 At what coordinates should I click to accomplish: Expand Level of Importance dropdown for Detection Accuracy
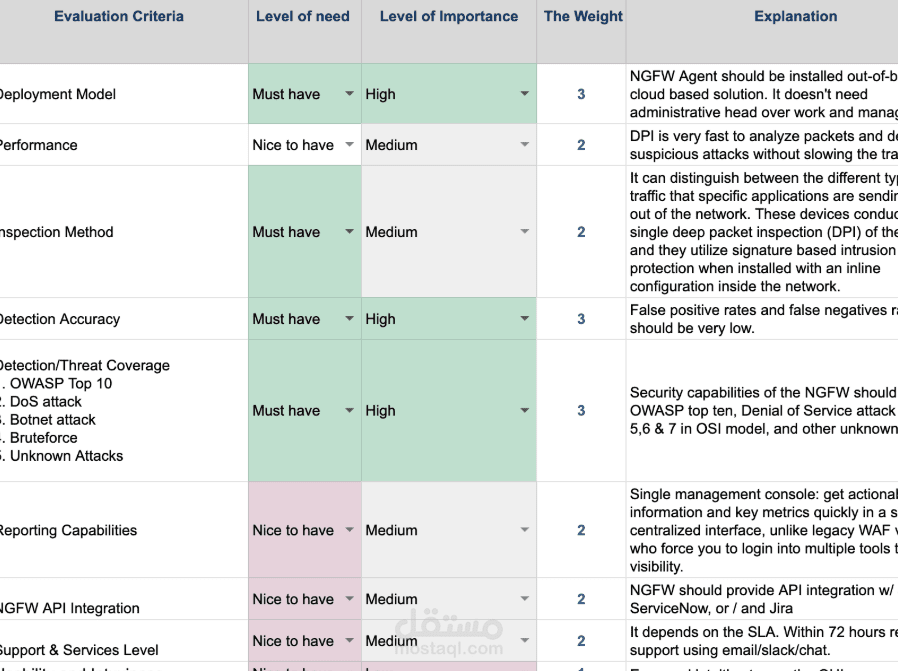[x=525, y=319]
